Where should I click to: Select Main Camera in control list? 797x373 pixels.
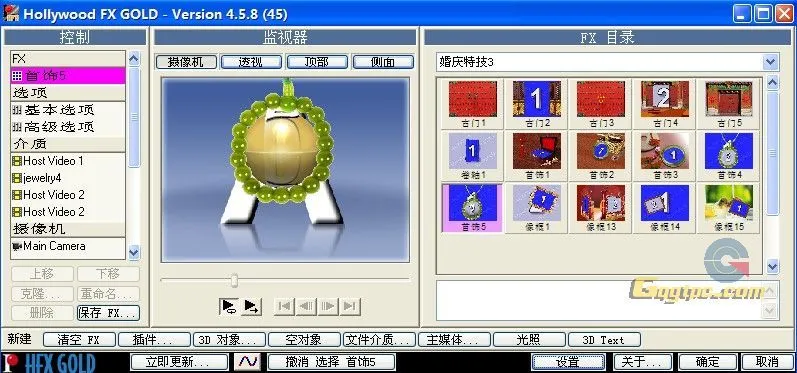pyautogui.click(x=68, y=246)
